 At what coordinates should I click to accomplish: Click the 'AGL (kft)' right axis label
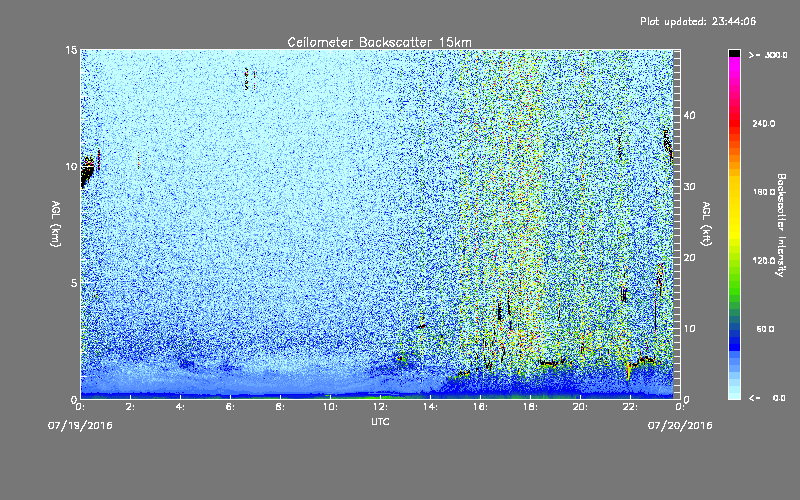coord(706,224)
